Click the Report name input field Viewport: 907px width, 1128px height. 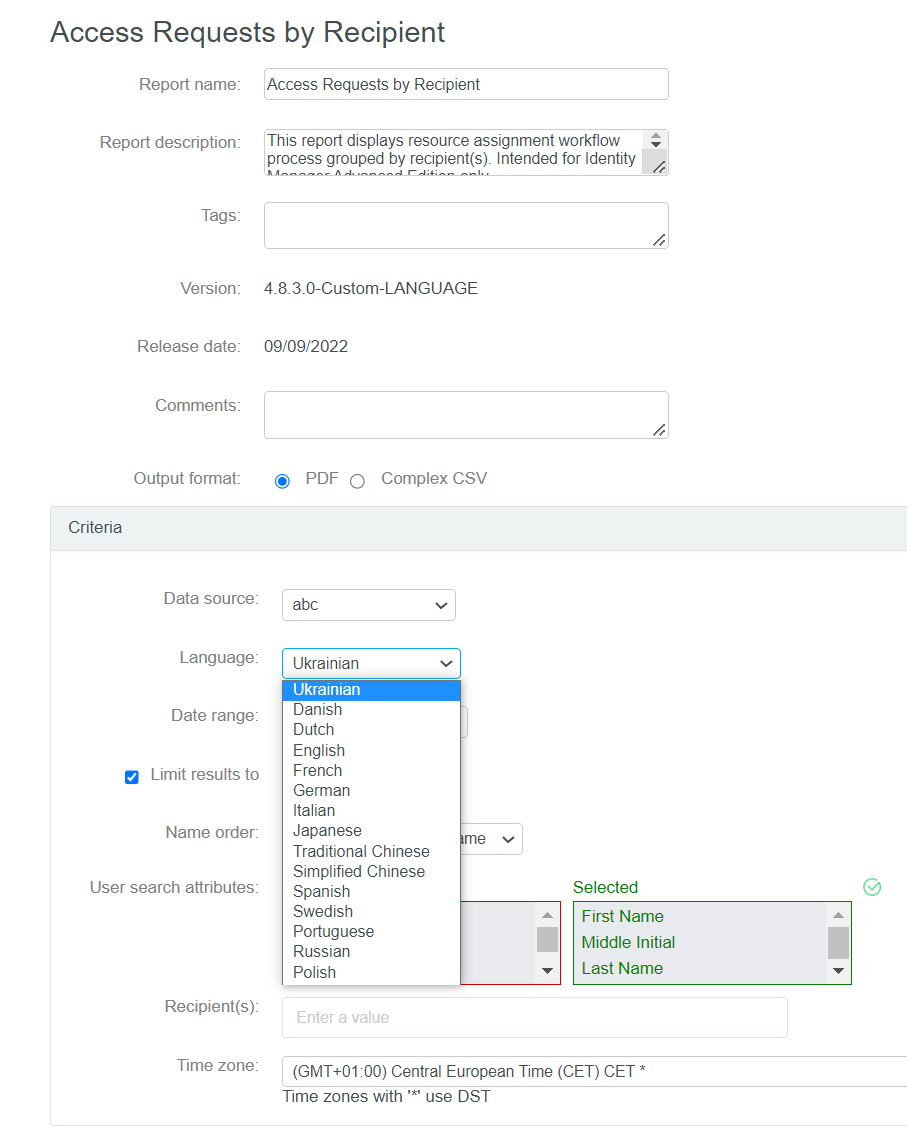pos(465,84)
